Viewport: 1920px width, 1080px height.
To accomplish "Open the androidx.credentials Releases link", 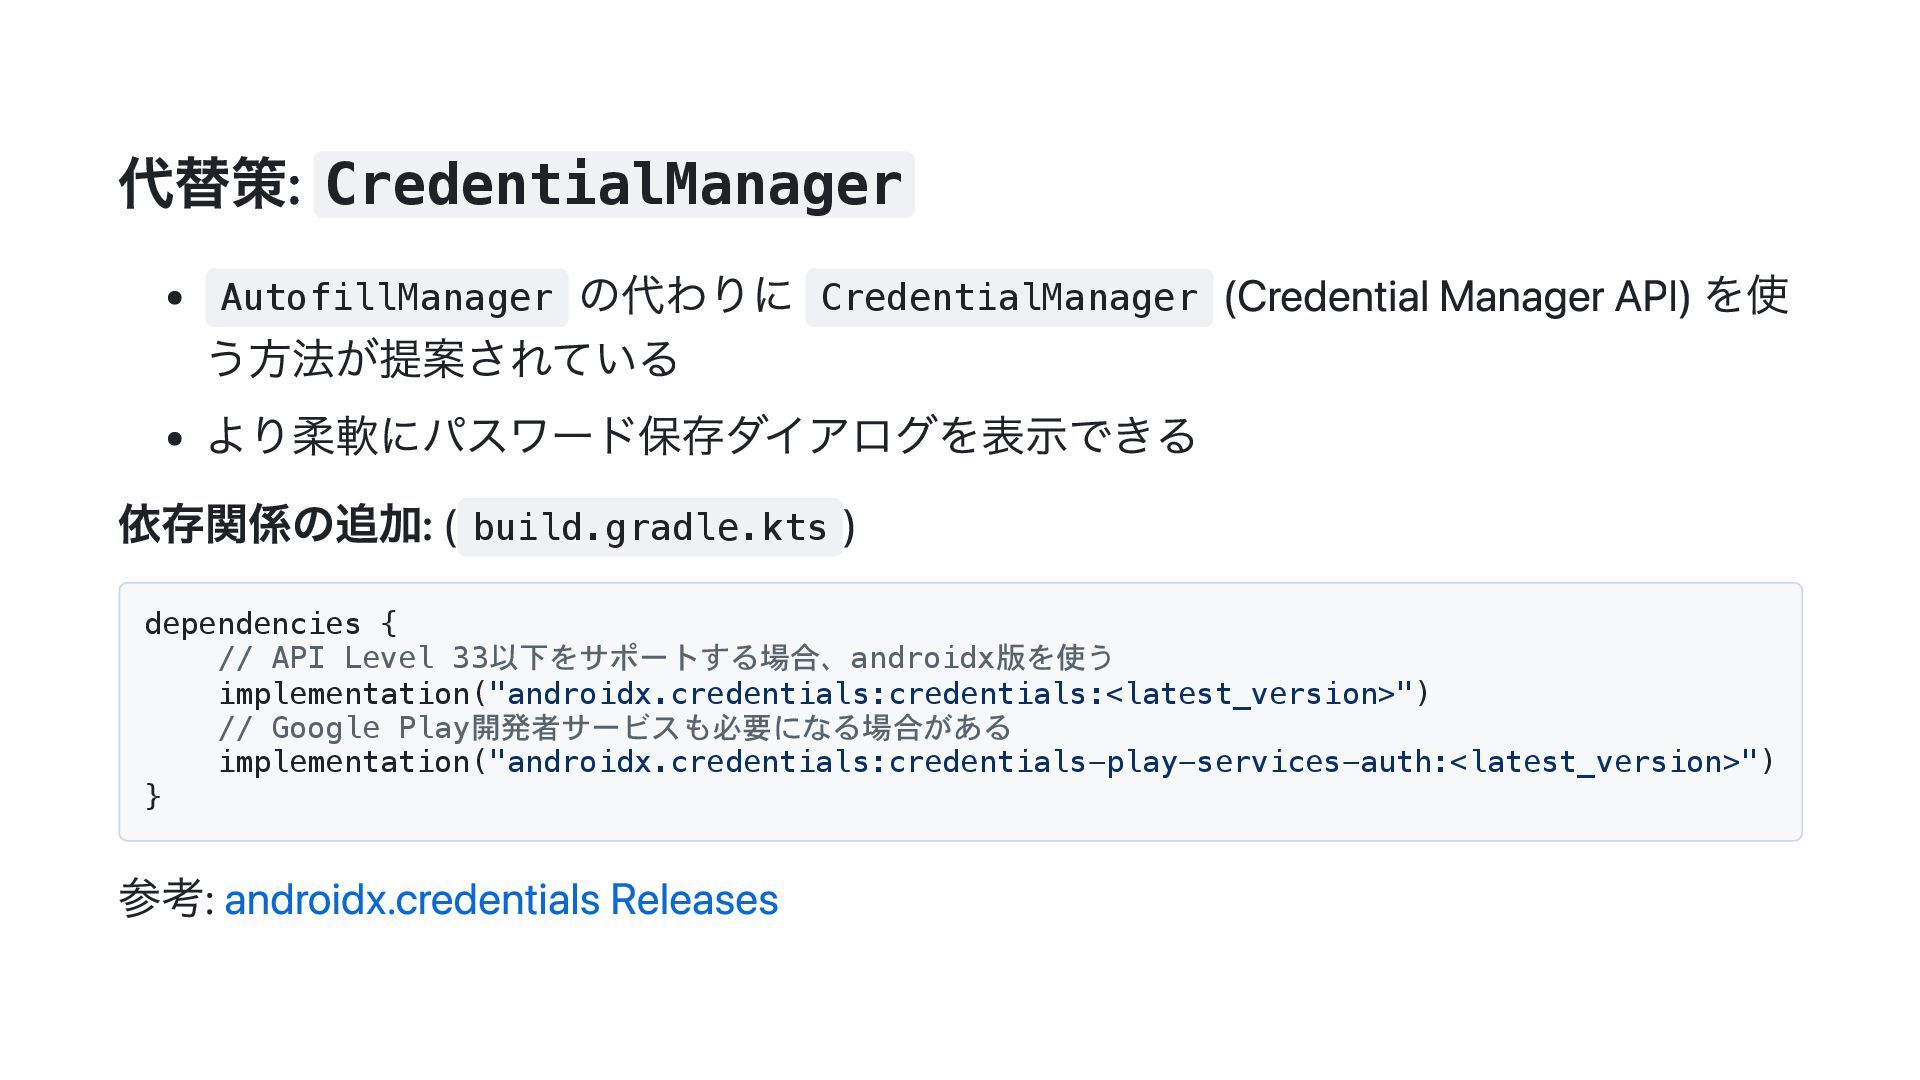I will pyautogui.click(x=500, y=900).
